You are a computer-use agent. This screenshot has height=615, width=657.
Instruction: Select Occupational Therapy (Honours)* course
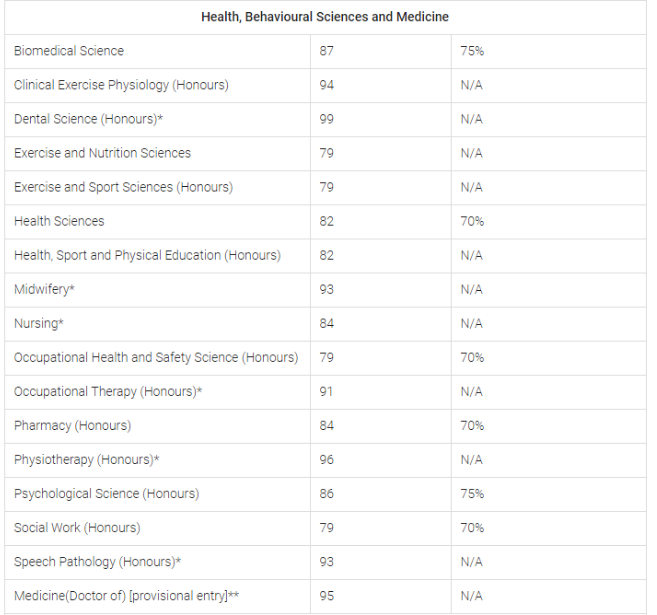click(108, 391)
